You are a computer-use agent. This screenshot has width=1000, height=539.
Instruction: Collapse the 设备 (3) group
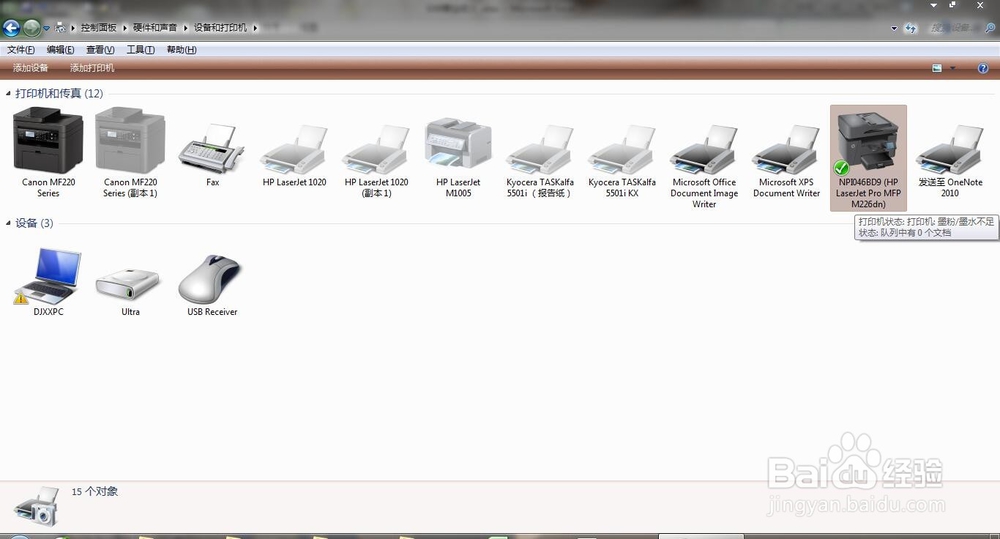8,223
